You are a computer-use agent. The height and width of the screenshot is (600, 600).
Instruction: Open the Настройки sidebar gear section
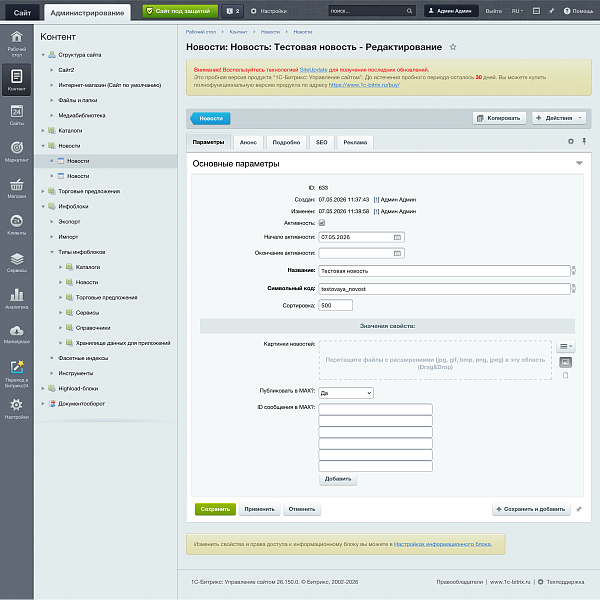[17, 409]
